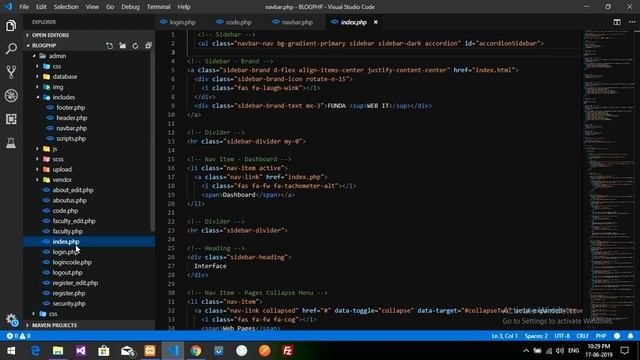640x360 pixels.
Task: Open the Go menu
Action: pos(110,7)
